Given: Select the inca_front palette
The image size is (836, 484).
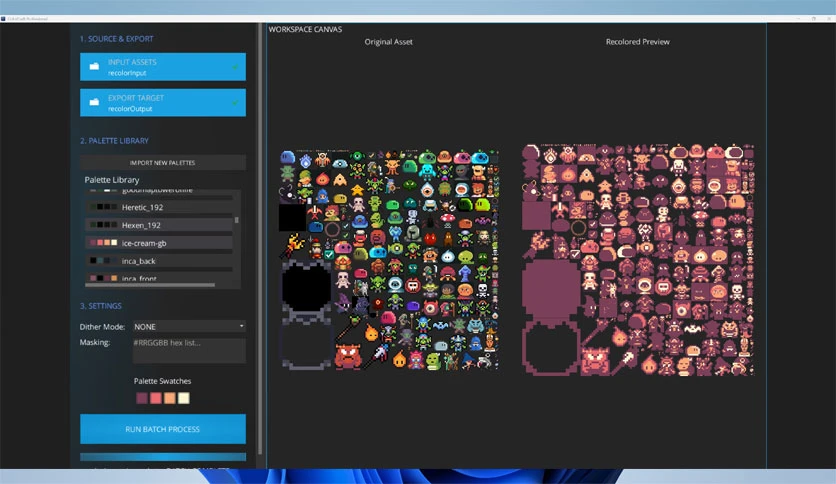Looking at the screenshot, I should [x=159, y=277].
